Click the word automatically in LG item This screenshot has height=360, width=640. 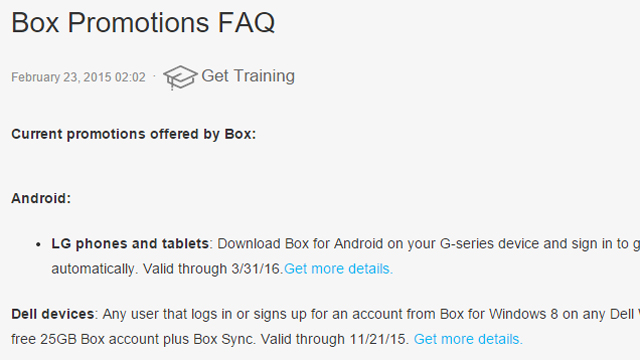93,269
